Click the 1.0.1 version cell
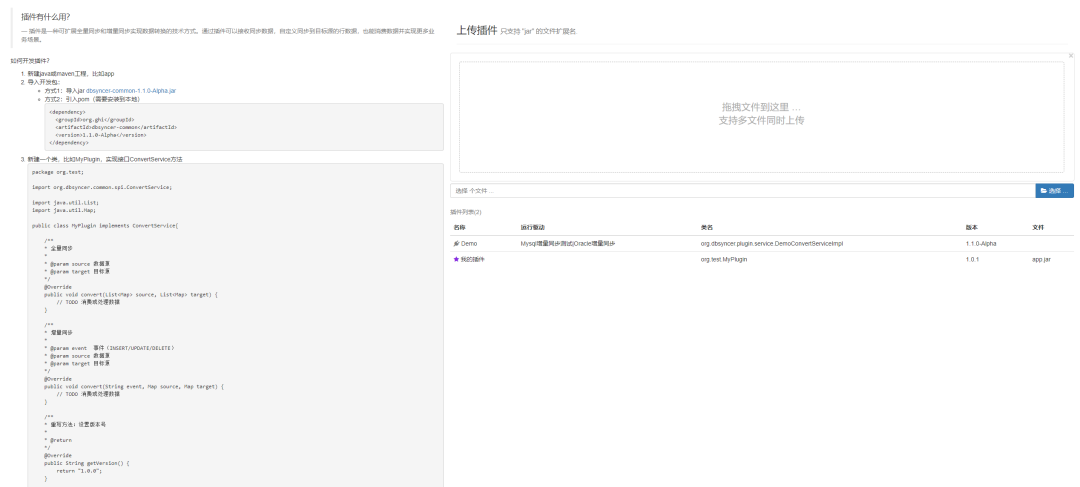Viewport: 1080px width, 487px height. 972,259
